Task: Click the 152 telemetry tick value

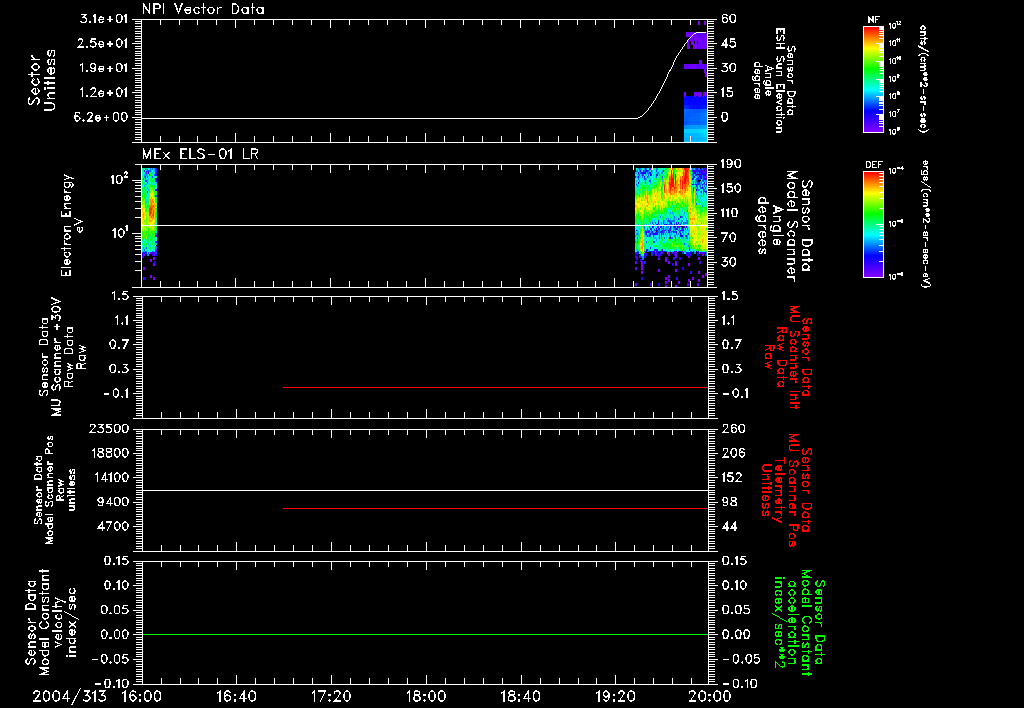Action: 733,477
